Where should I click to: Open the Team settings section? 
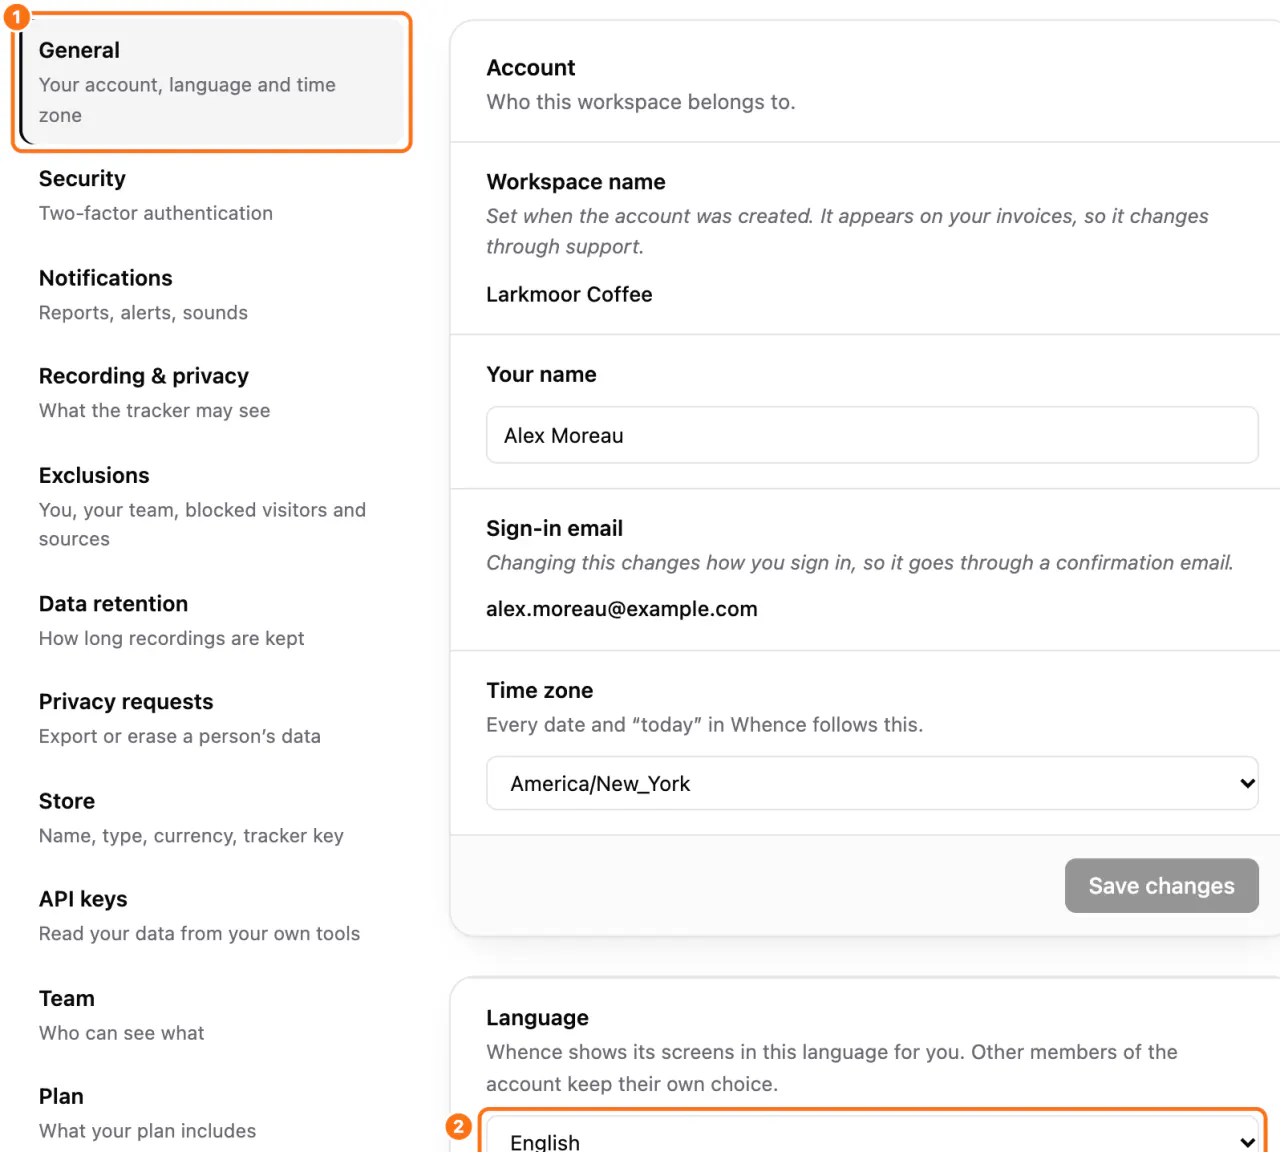pos(212,1014)
